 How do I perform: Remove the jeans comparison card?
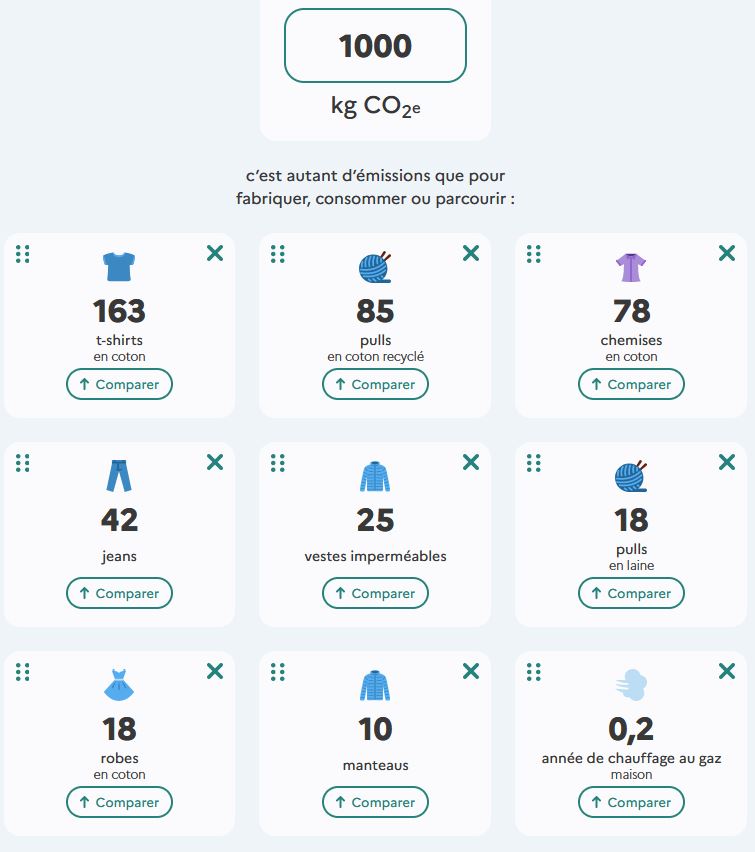(x=215, y=463)
